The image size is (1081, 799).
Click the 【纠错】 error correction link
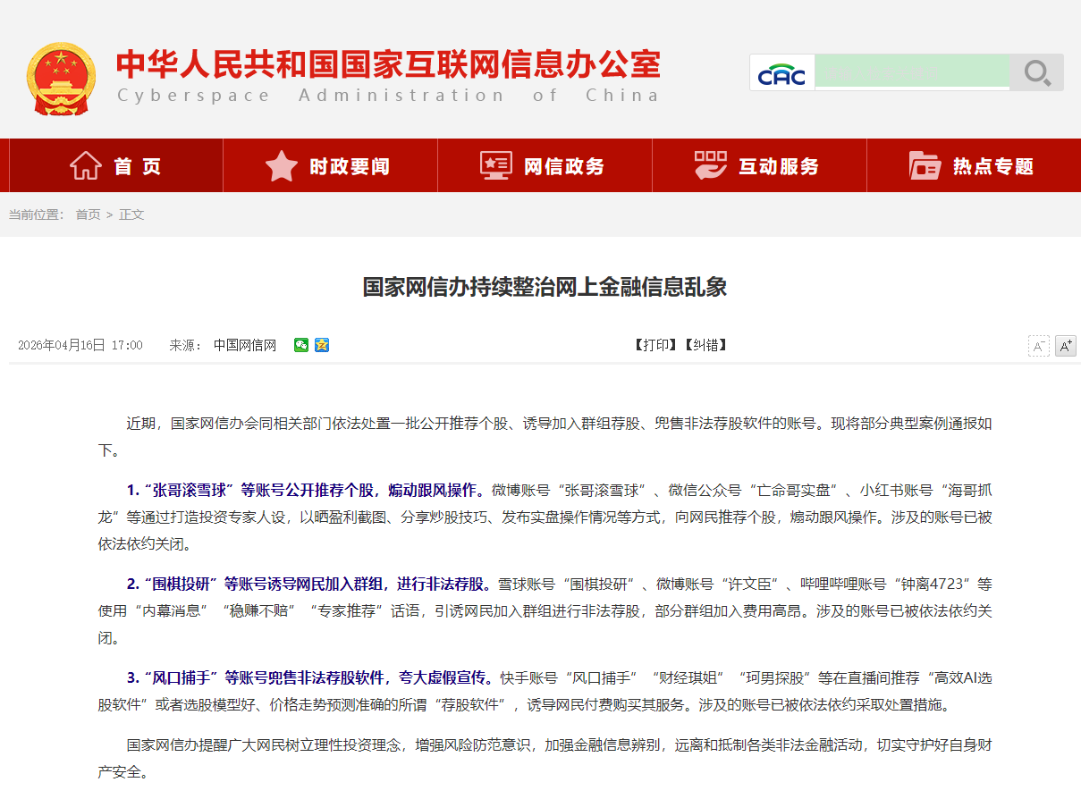tap(705, 345)
